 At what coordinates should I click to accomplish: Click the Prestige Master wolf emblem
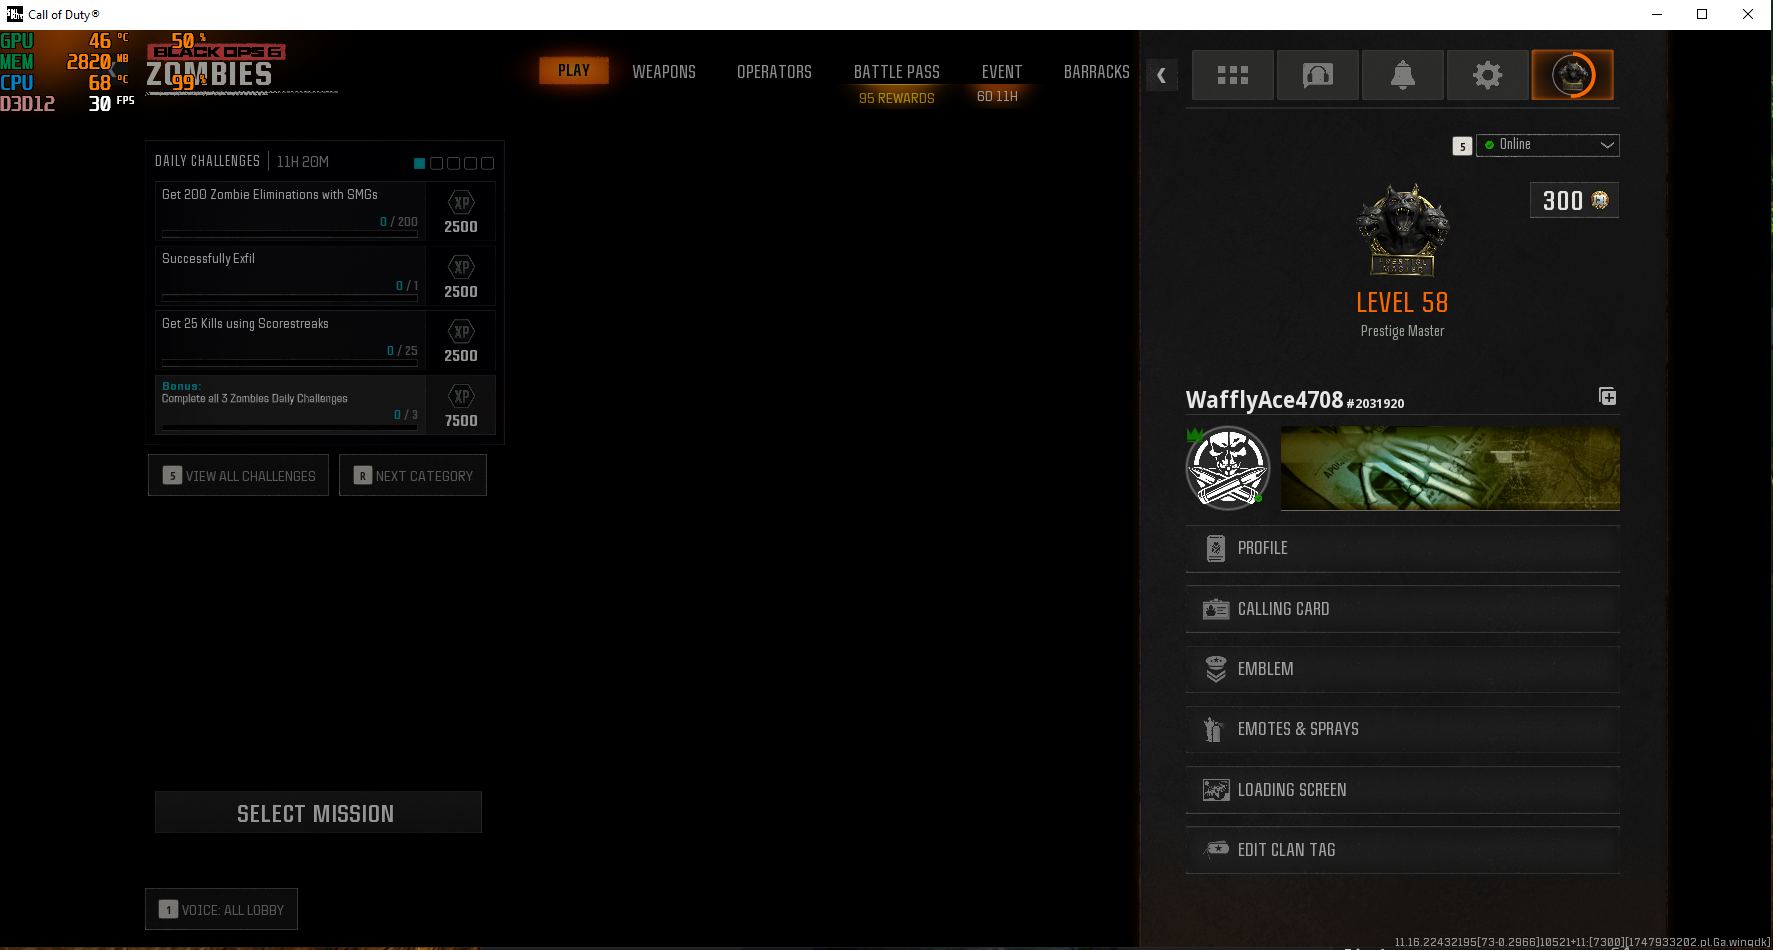[1403, 230]
